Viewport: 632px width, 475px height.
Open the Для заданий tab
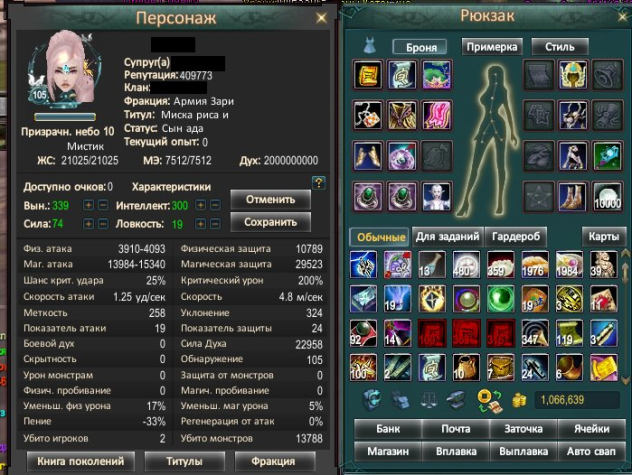click(447, 237)
